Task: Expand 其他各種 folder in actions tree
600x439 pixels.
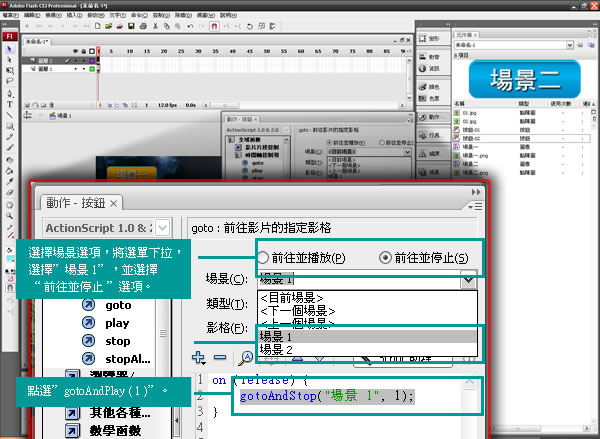Action: pos(72,413)
